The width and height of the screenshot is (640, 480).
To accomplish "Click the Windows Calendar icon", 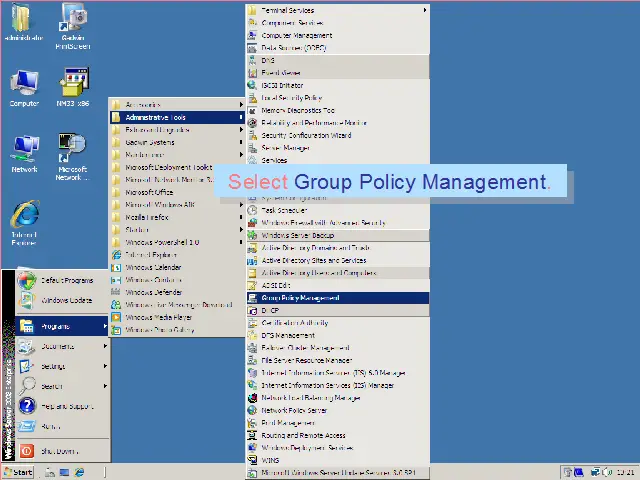I will point(116,267).
